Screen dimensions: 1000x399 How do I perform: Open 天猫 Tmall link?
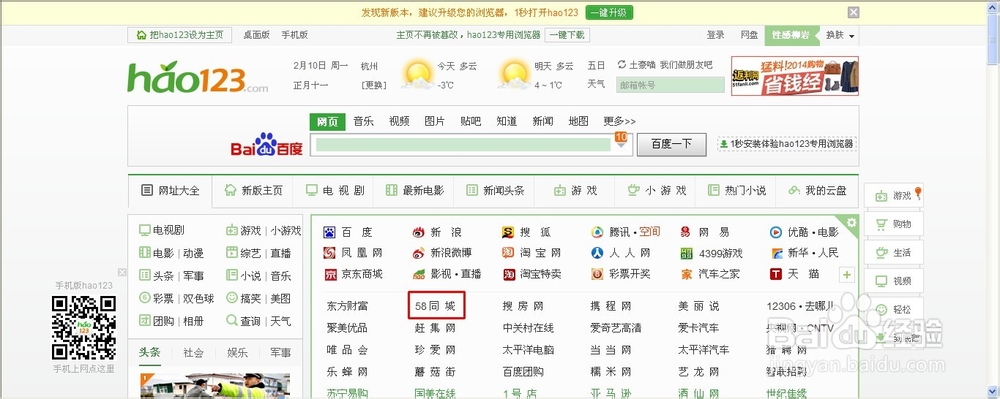794,274
